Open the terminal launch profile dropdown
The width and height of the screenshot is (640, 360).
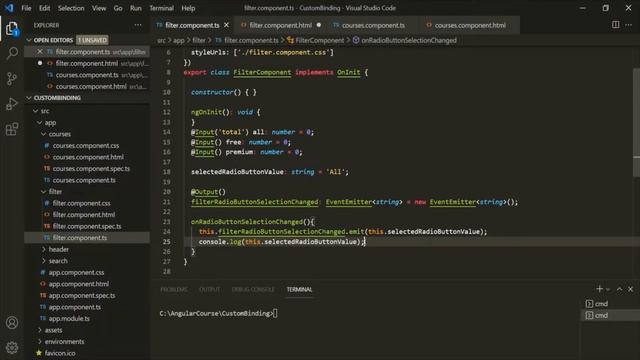pyautogui.click(x=608, y=289)
